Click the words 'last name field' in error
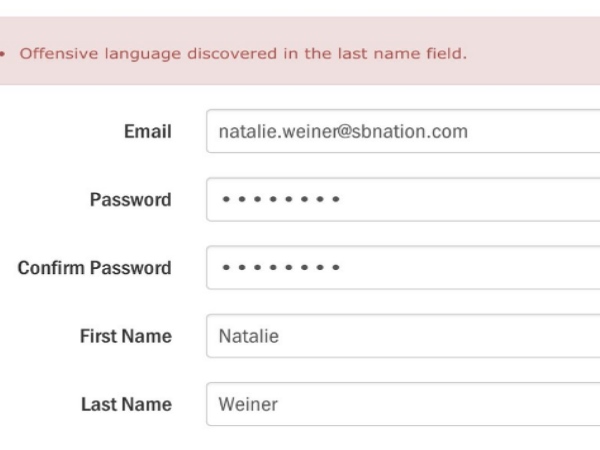 (407, 54)
